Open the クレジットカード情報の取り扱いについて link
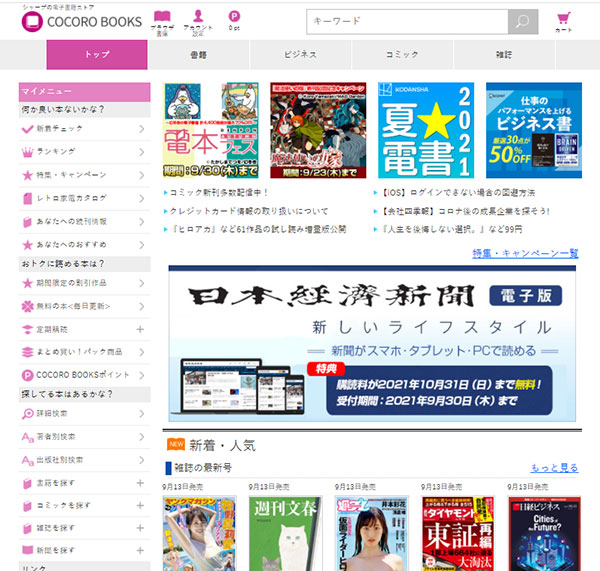Image resolution: width=600 pixels, height=571 pixels. point(249,211)
